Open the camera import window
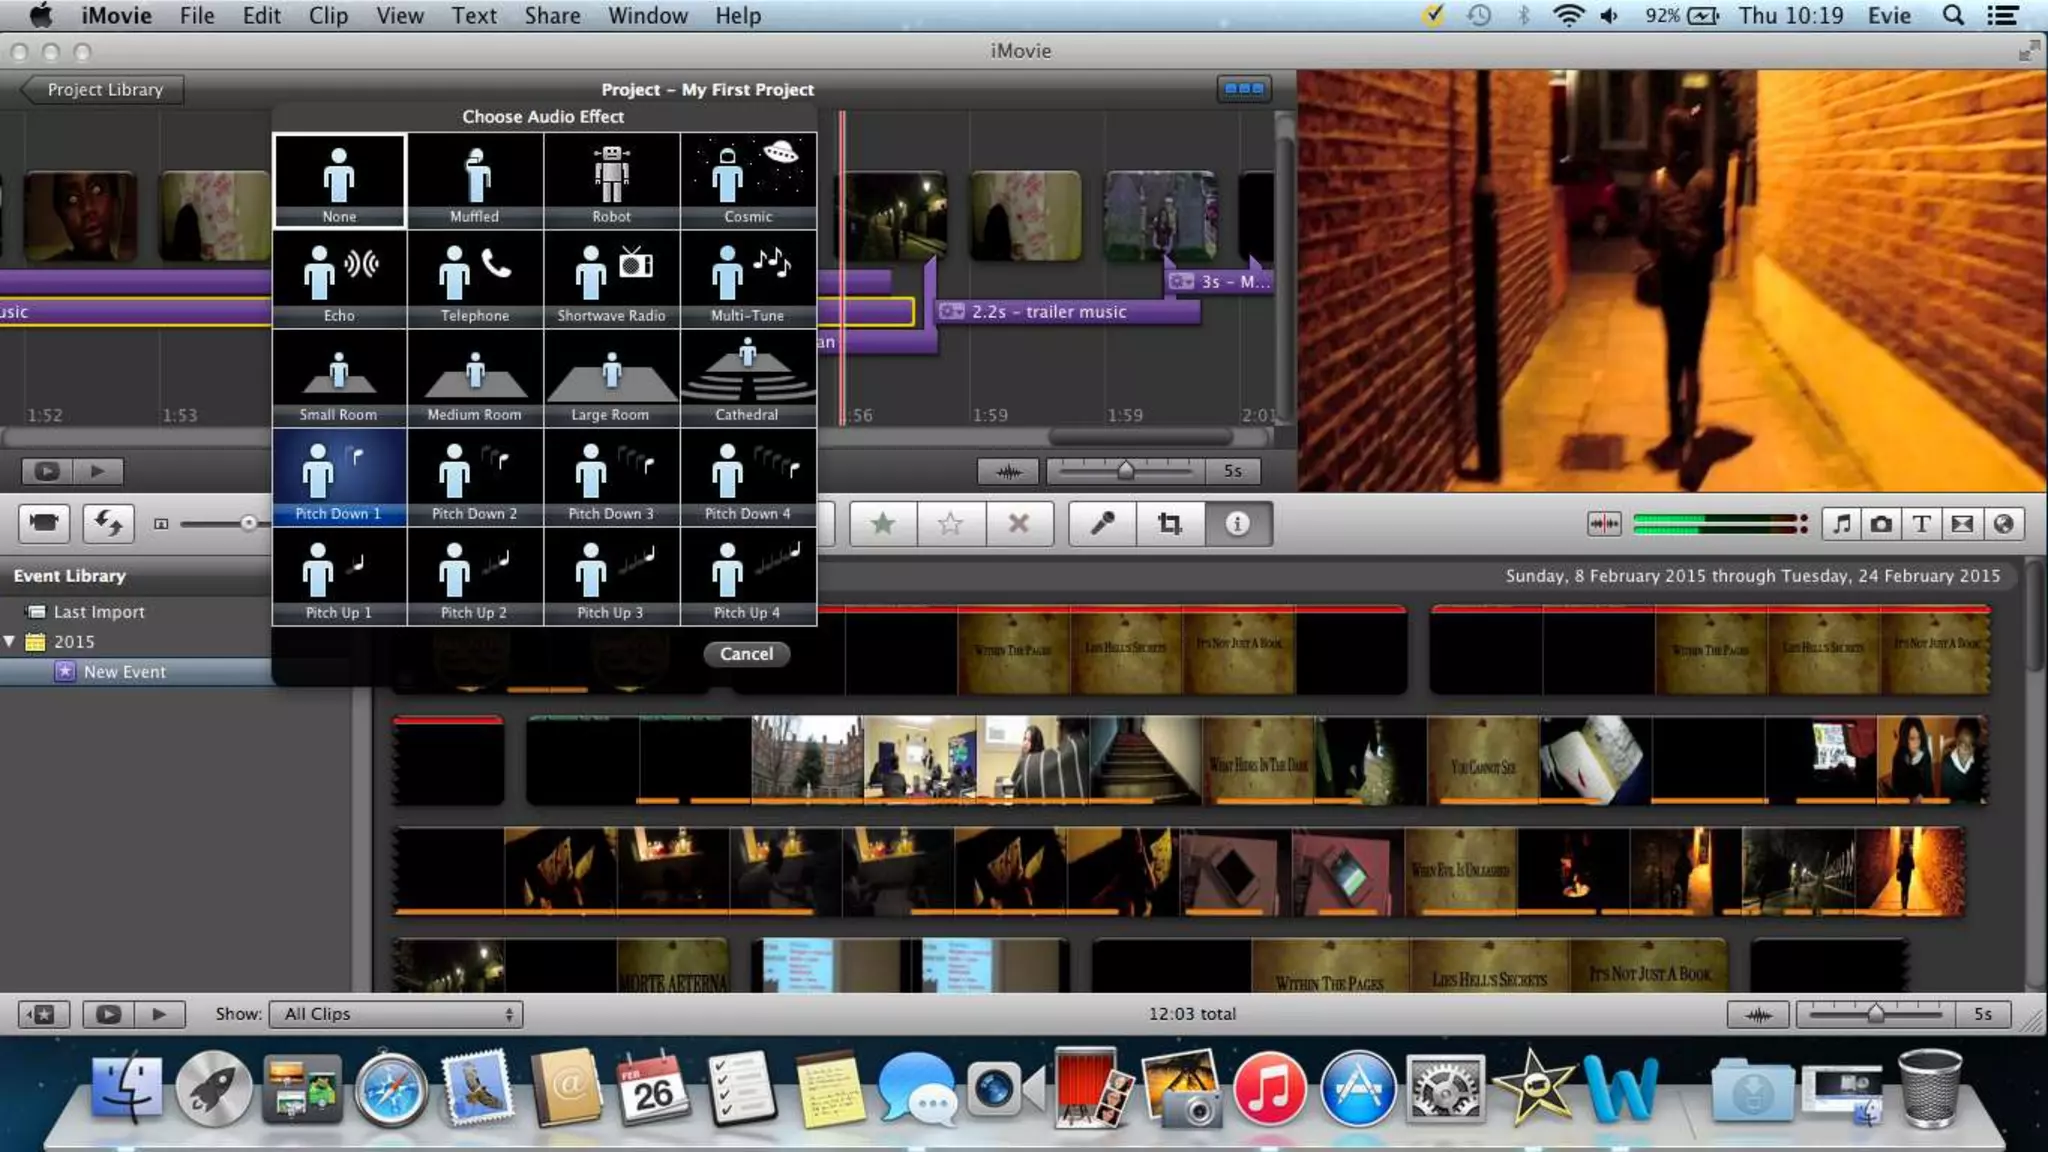Screen dimensions: 2048x1152 click(44, 523)
